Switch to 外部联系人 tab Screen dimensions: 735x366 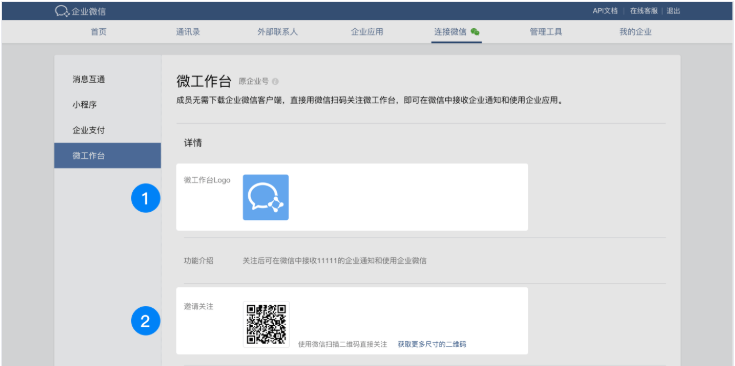tap(278, 32)
